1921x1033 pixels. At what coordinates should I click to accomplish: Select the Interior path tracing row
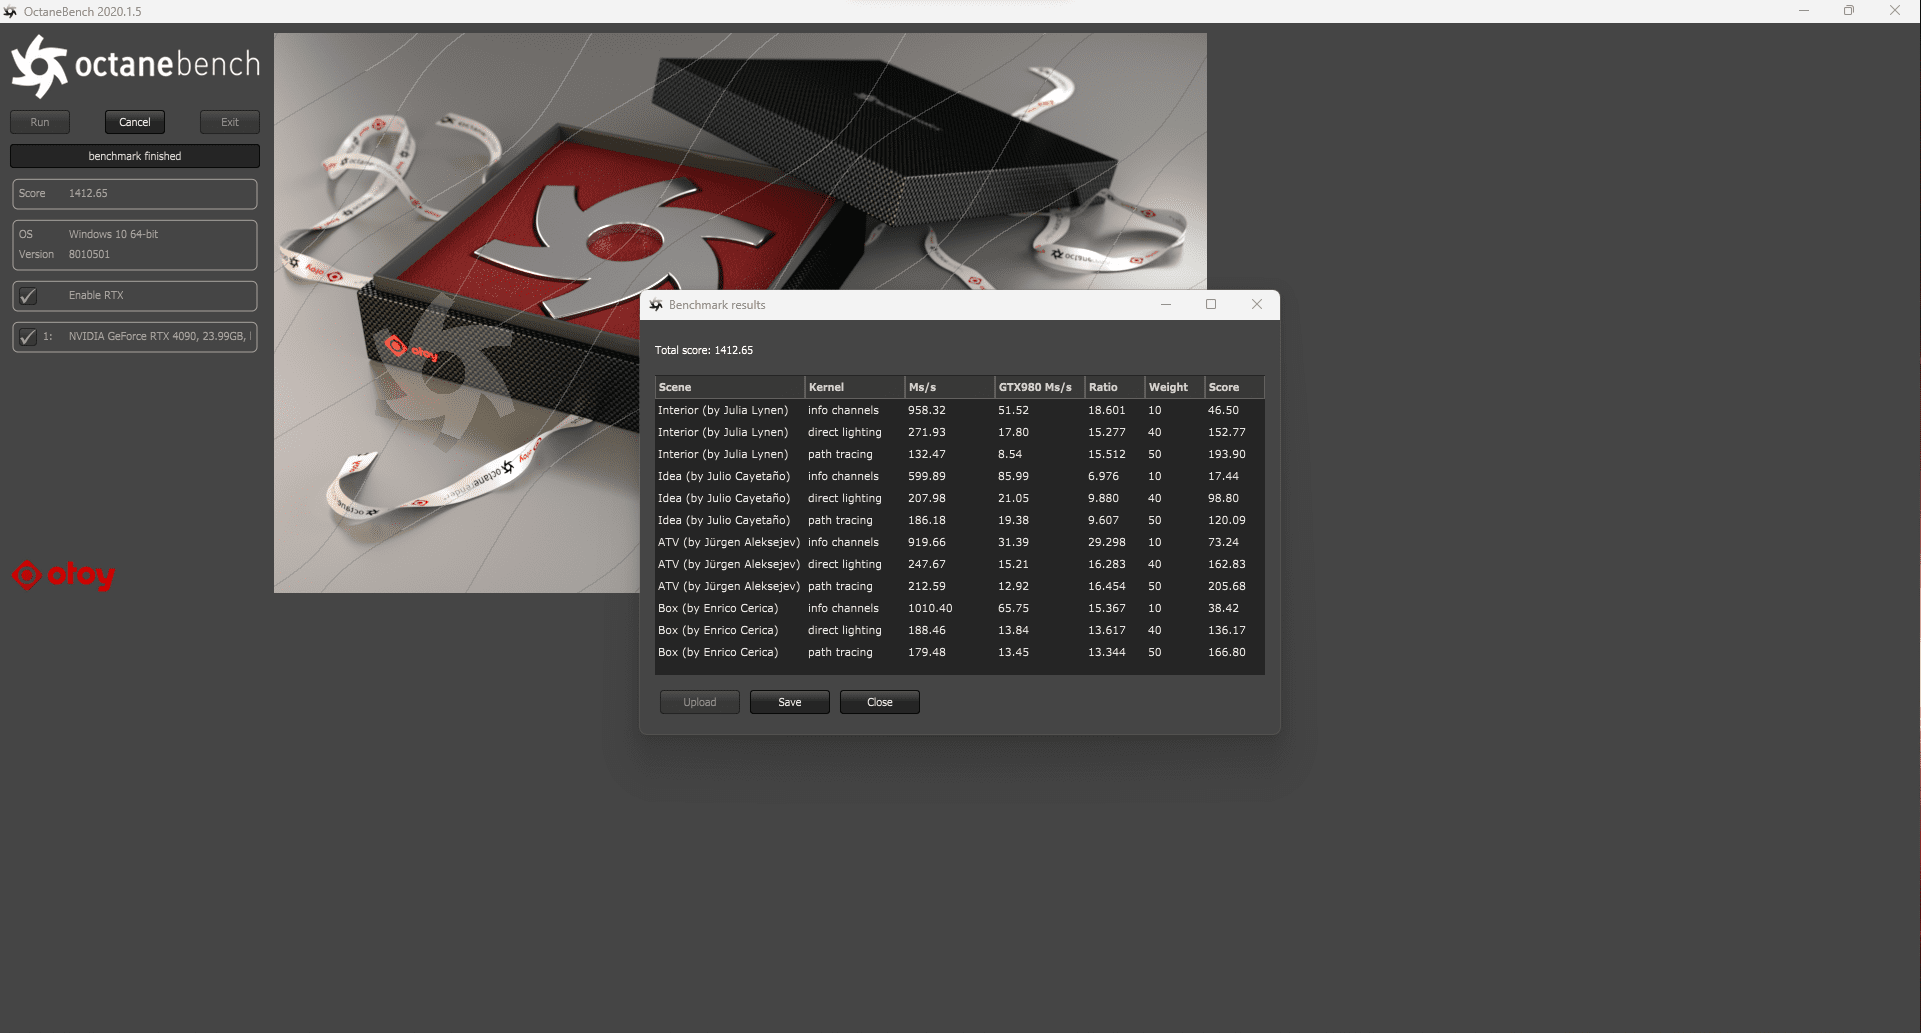point(960,454)
